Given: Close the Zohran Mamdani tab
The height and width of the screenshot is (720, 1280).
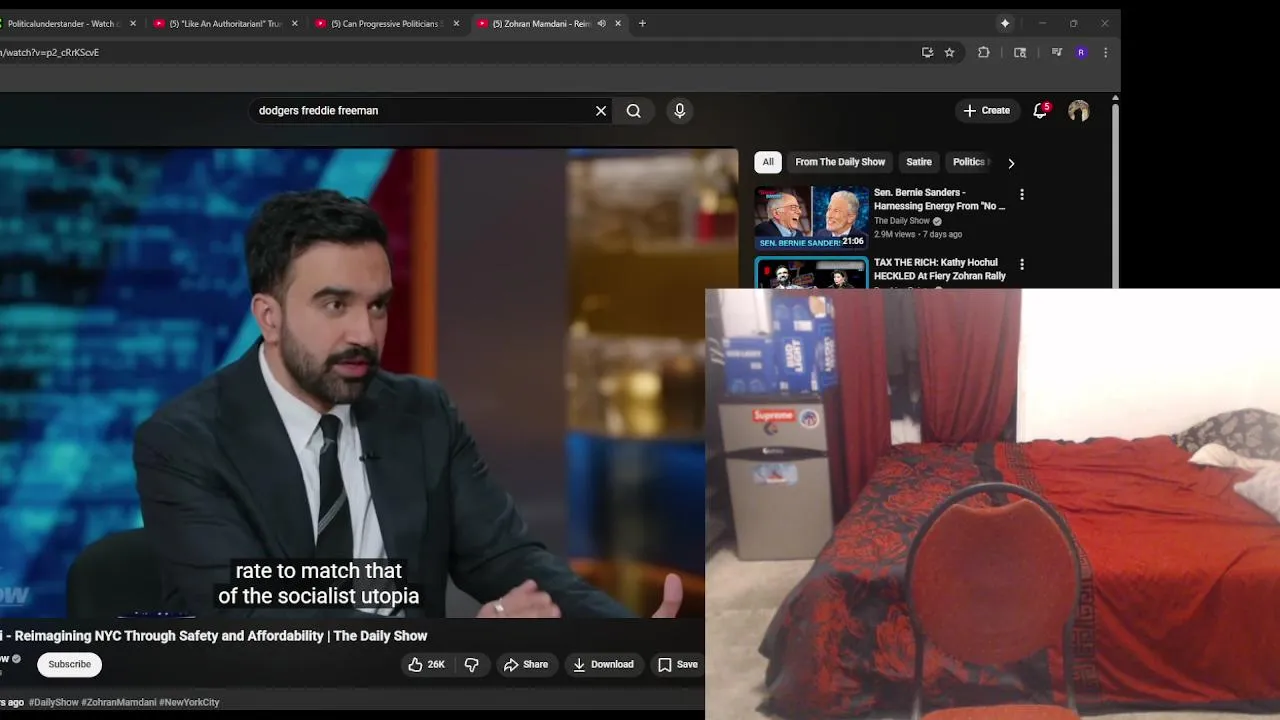Looking at the screenshot, I should click(x=618, y=23).
